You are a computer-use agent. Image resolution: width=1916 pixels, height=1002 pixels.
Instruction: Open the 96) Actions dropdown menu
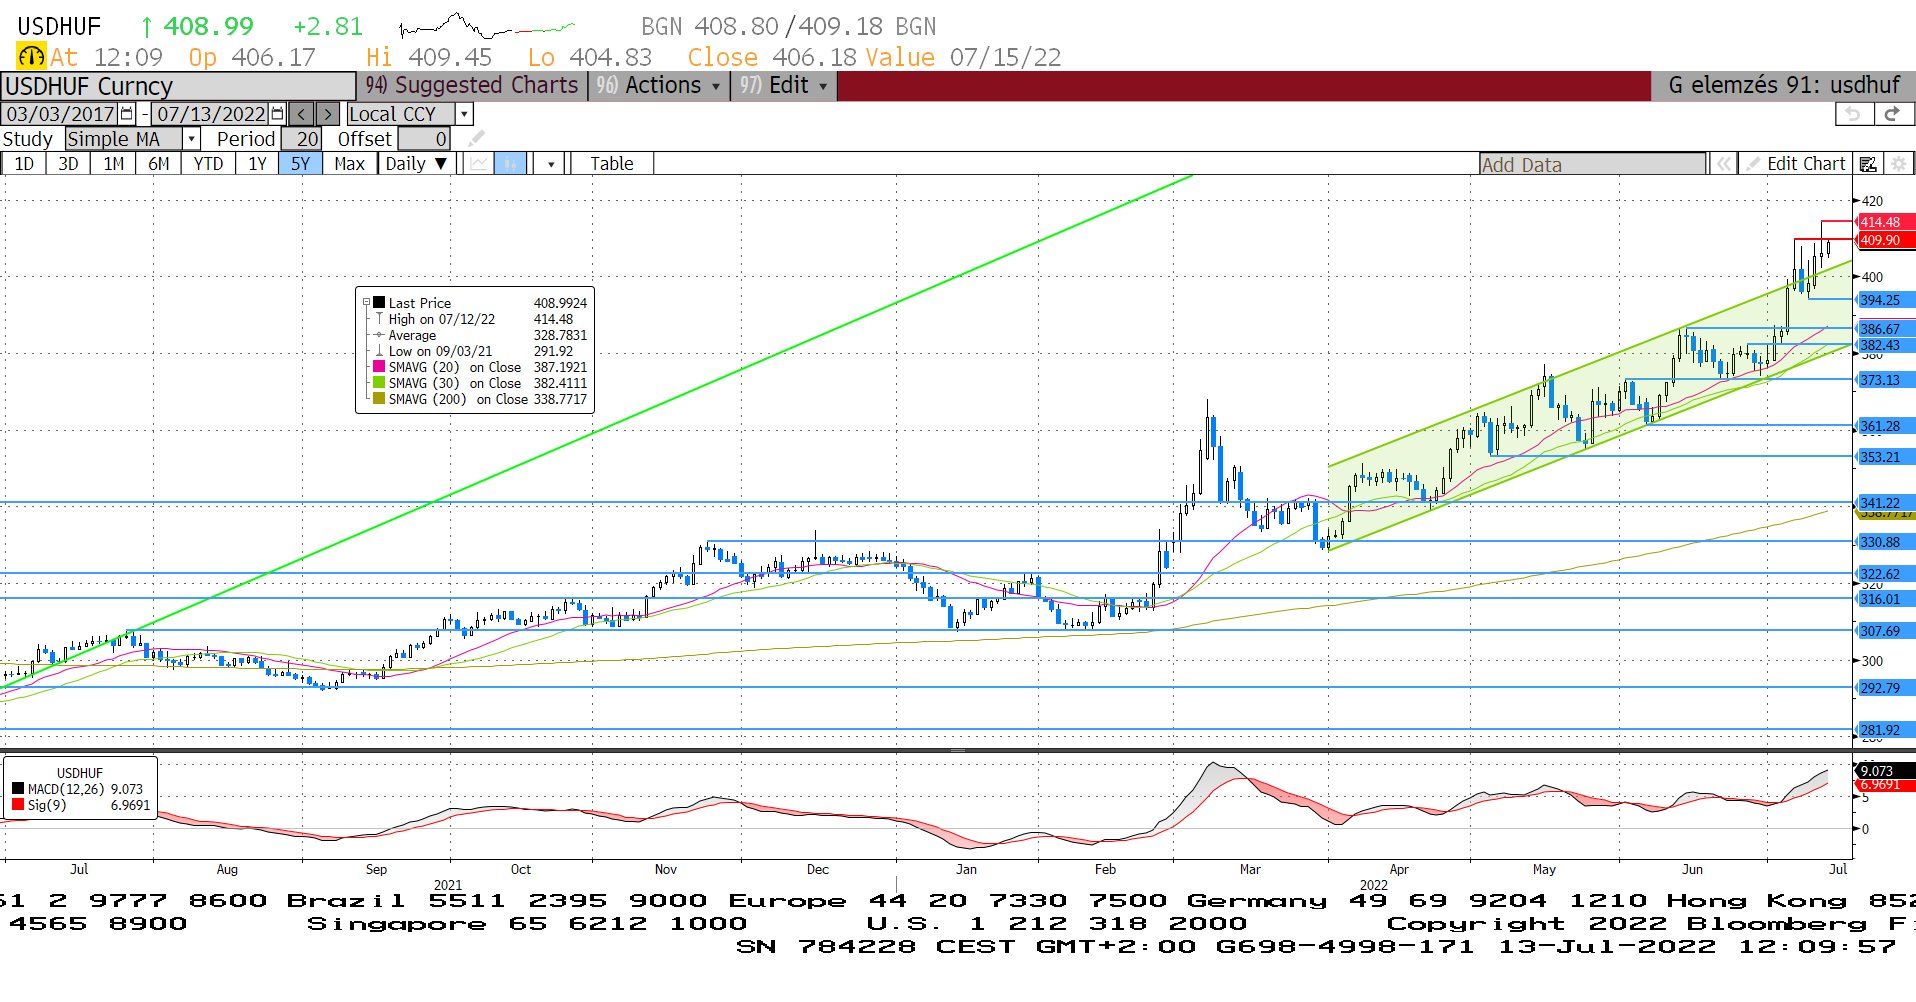(x=657, y=86)
